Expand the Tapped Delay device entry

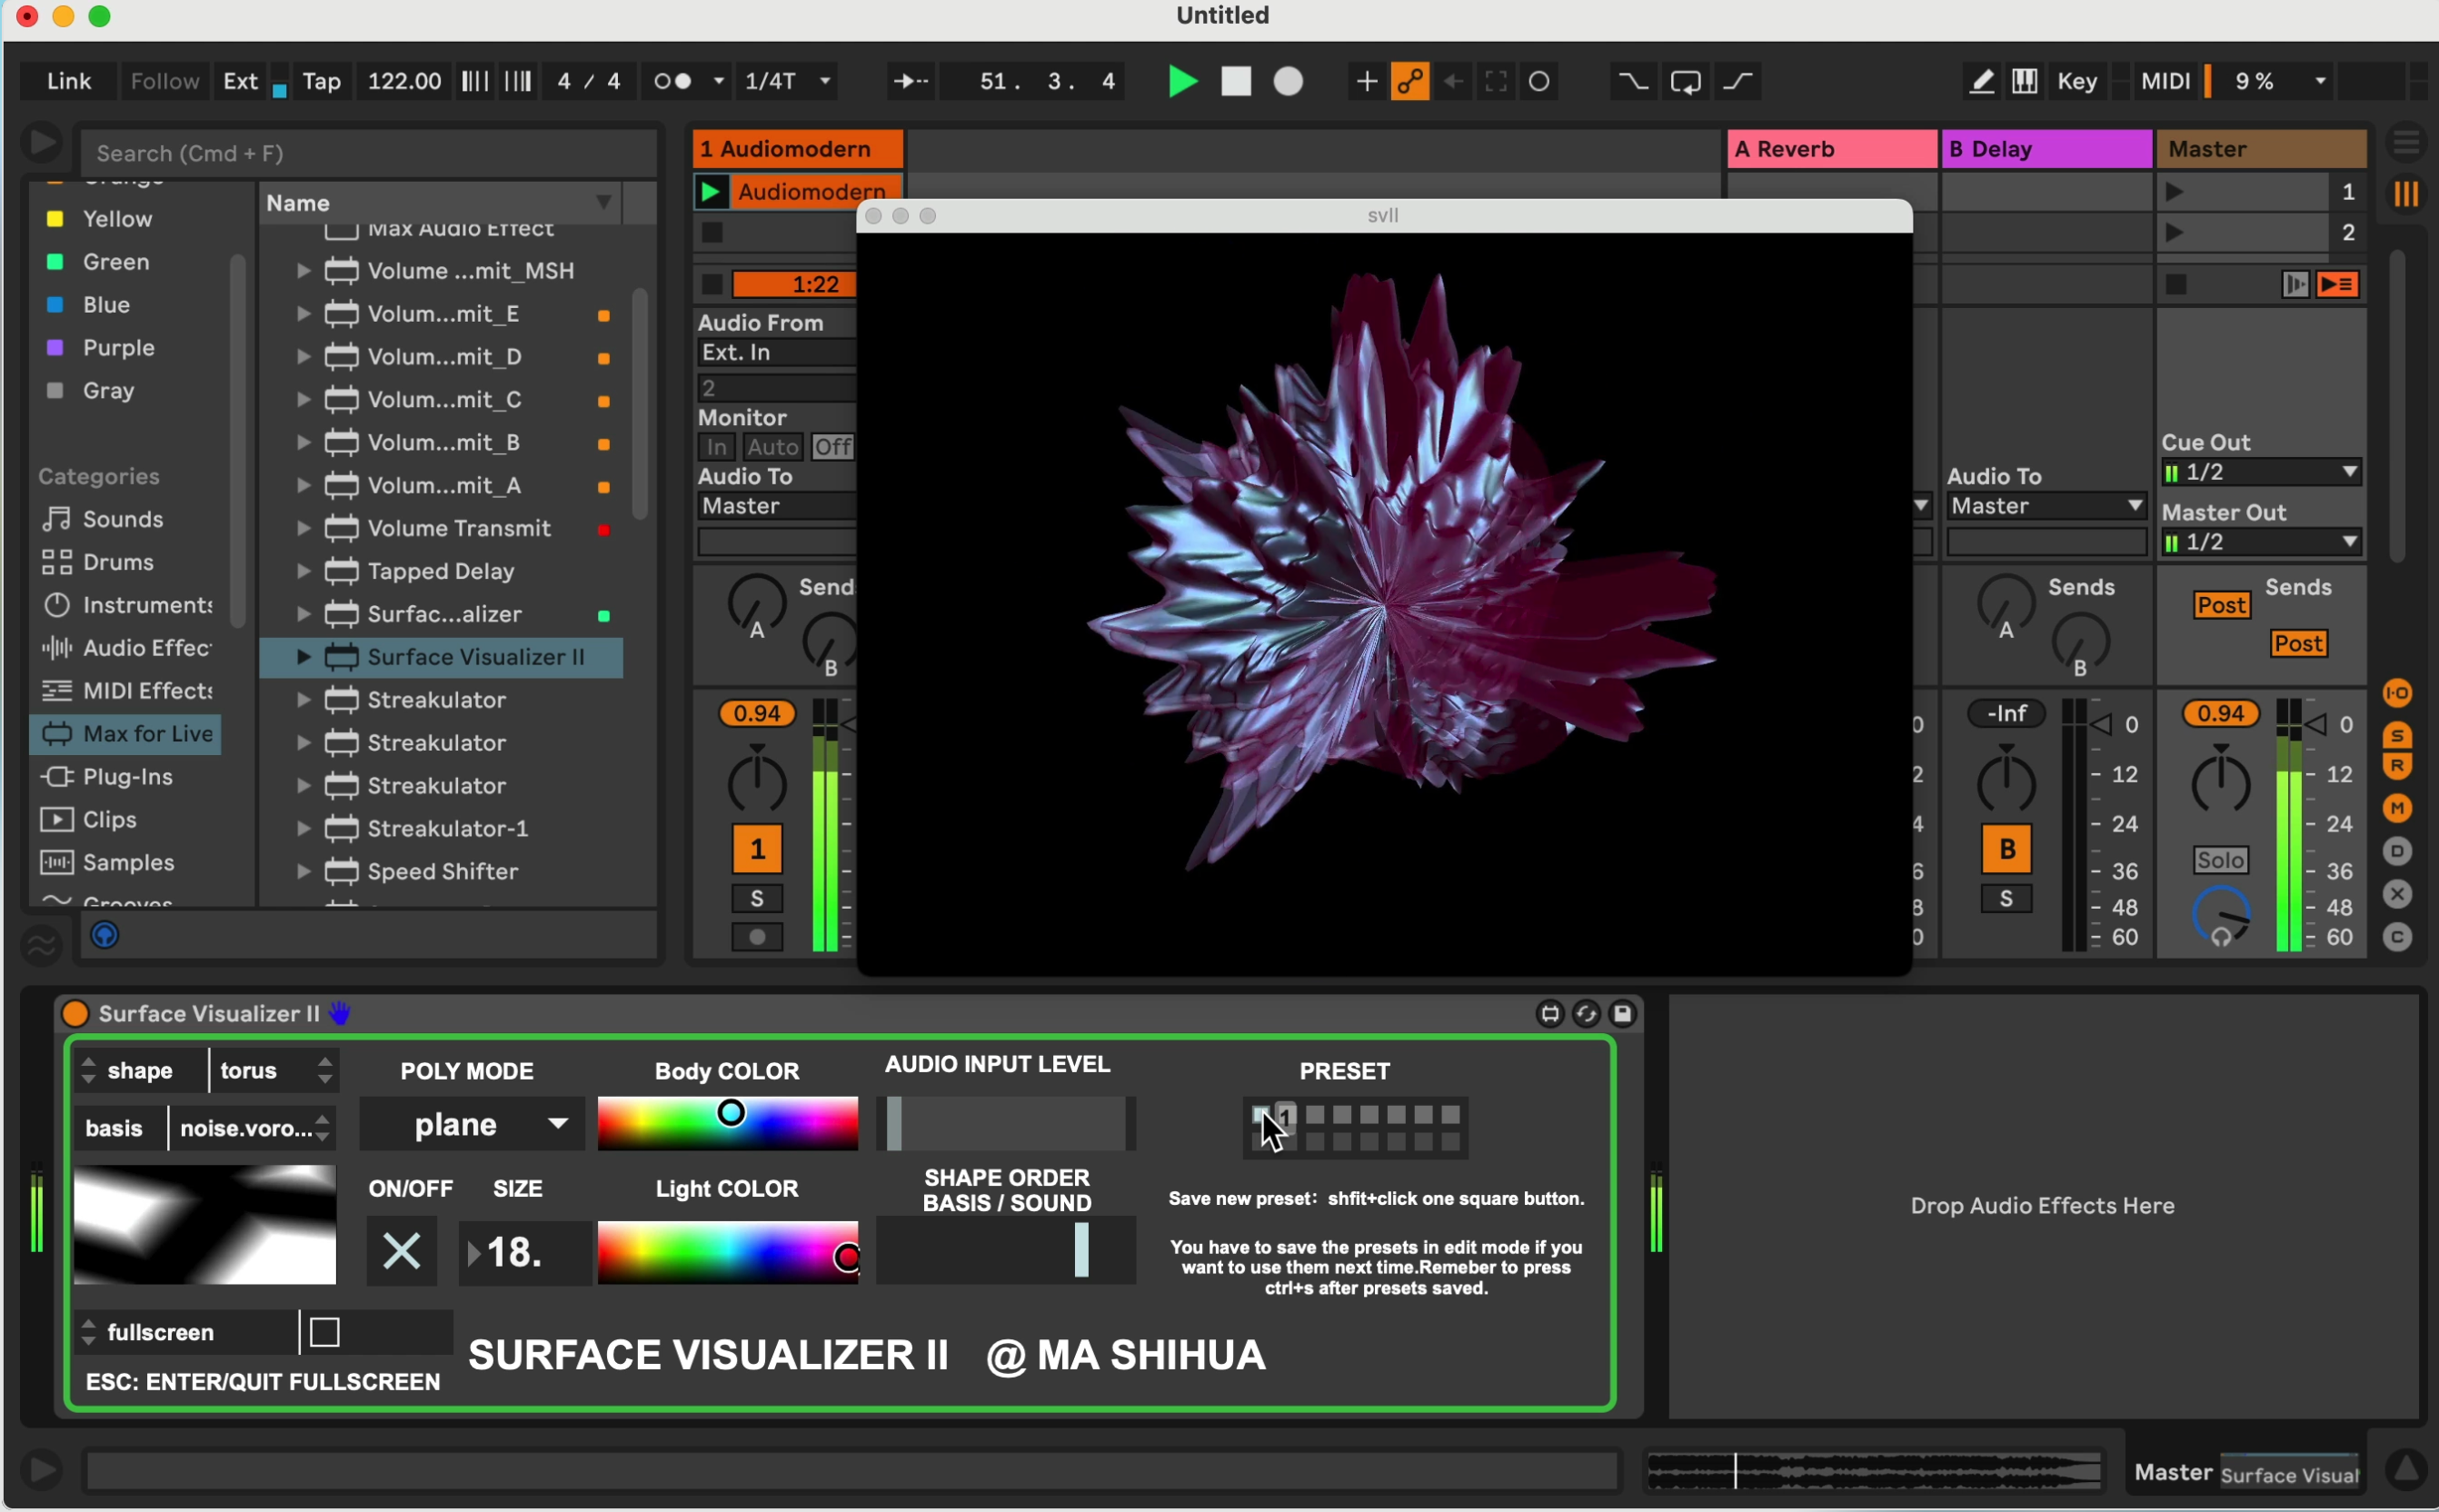click(x=303, y=571)
